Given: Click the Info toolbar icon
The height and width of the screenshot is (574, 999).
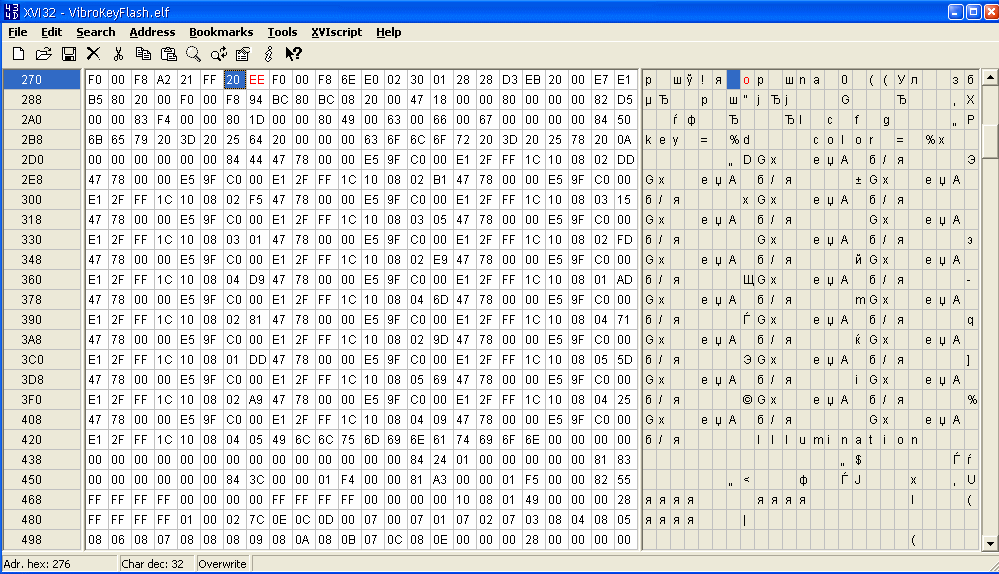Looking at the screenshot, I should pyautogui.click(x=268, y=54).
